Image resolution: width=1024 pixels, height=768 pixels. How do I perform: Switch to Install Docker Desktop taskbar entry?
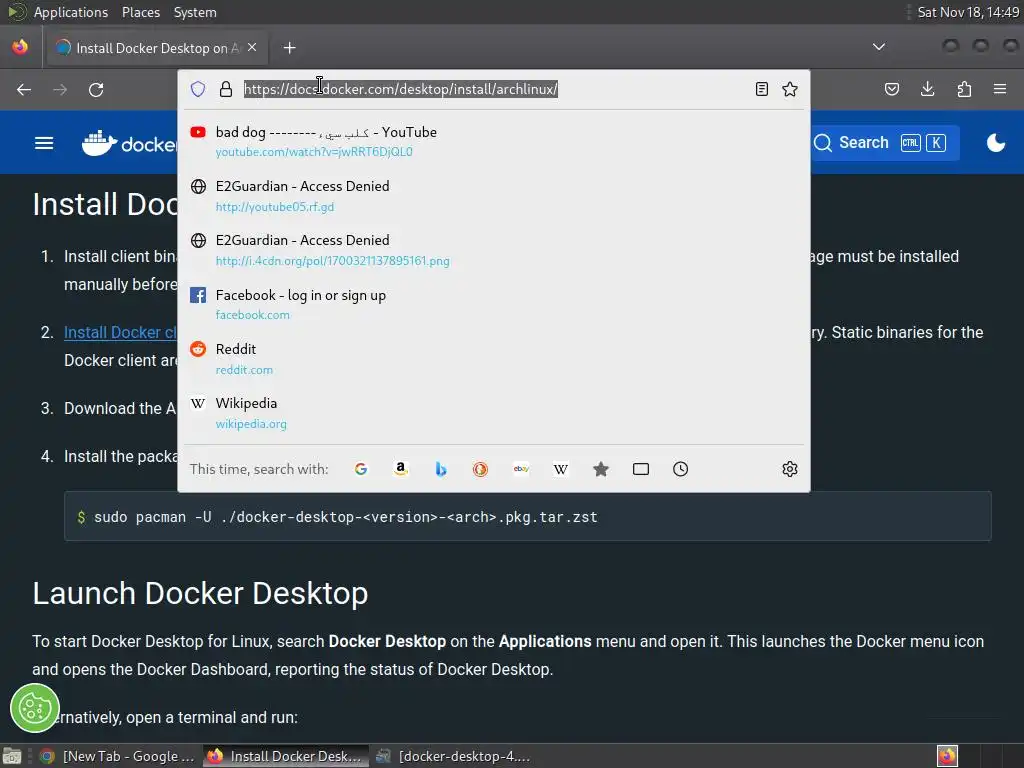pyautogui.click(x=285, y=756)
